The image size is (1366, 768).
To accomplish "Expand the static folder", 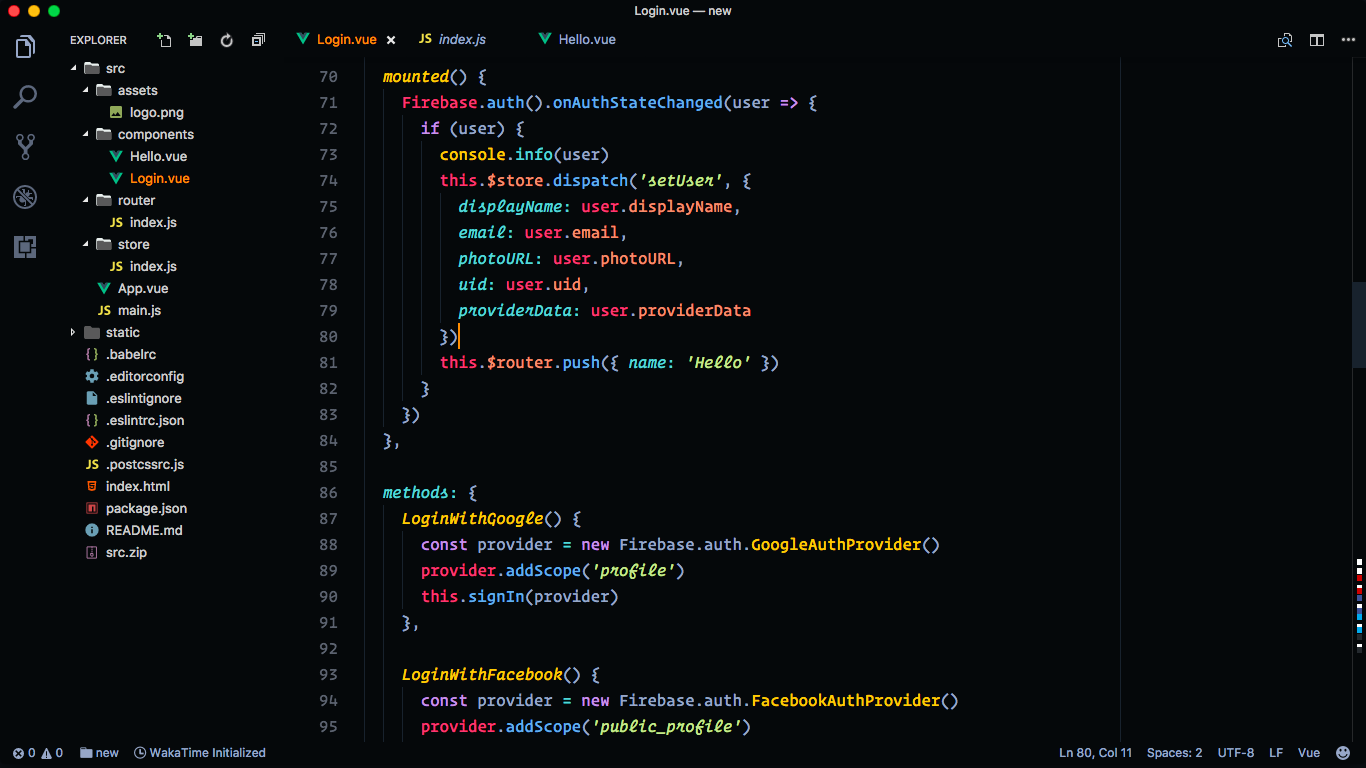I will pos(73,332).
